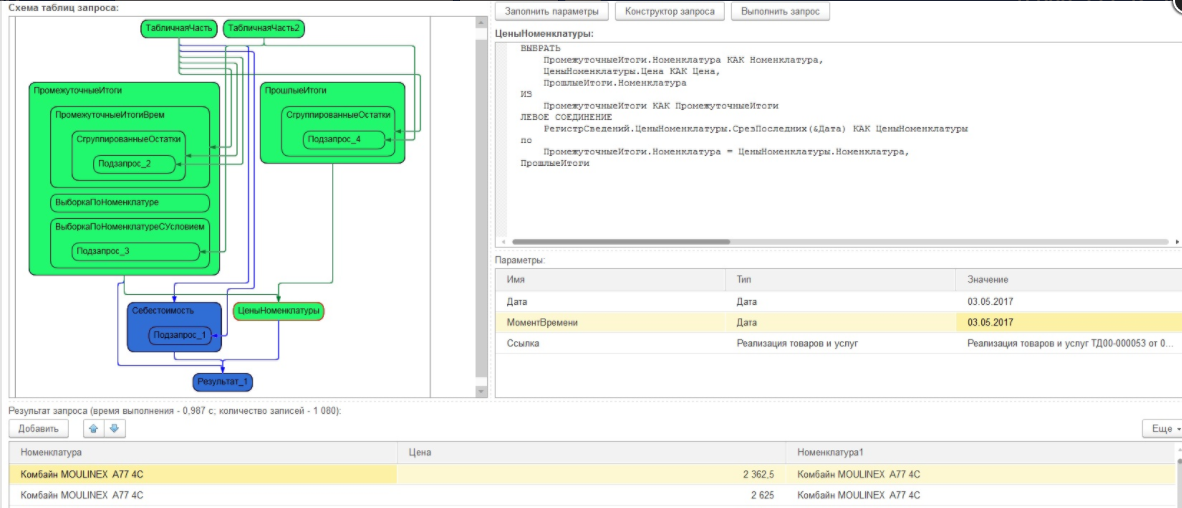Run query with Выполнить запрос button

pos(779,11)
